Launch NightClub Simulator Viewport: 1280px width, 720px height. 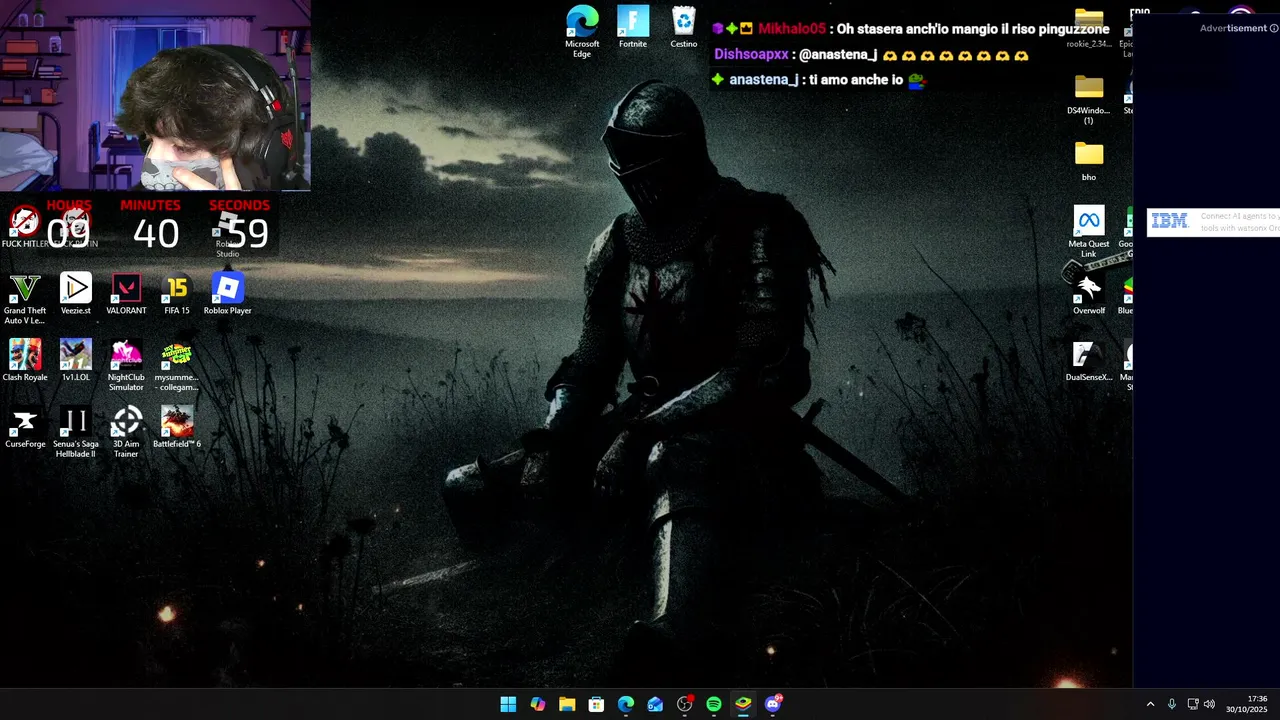pos(126,365)
